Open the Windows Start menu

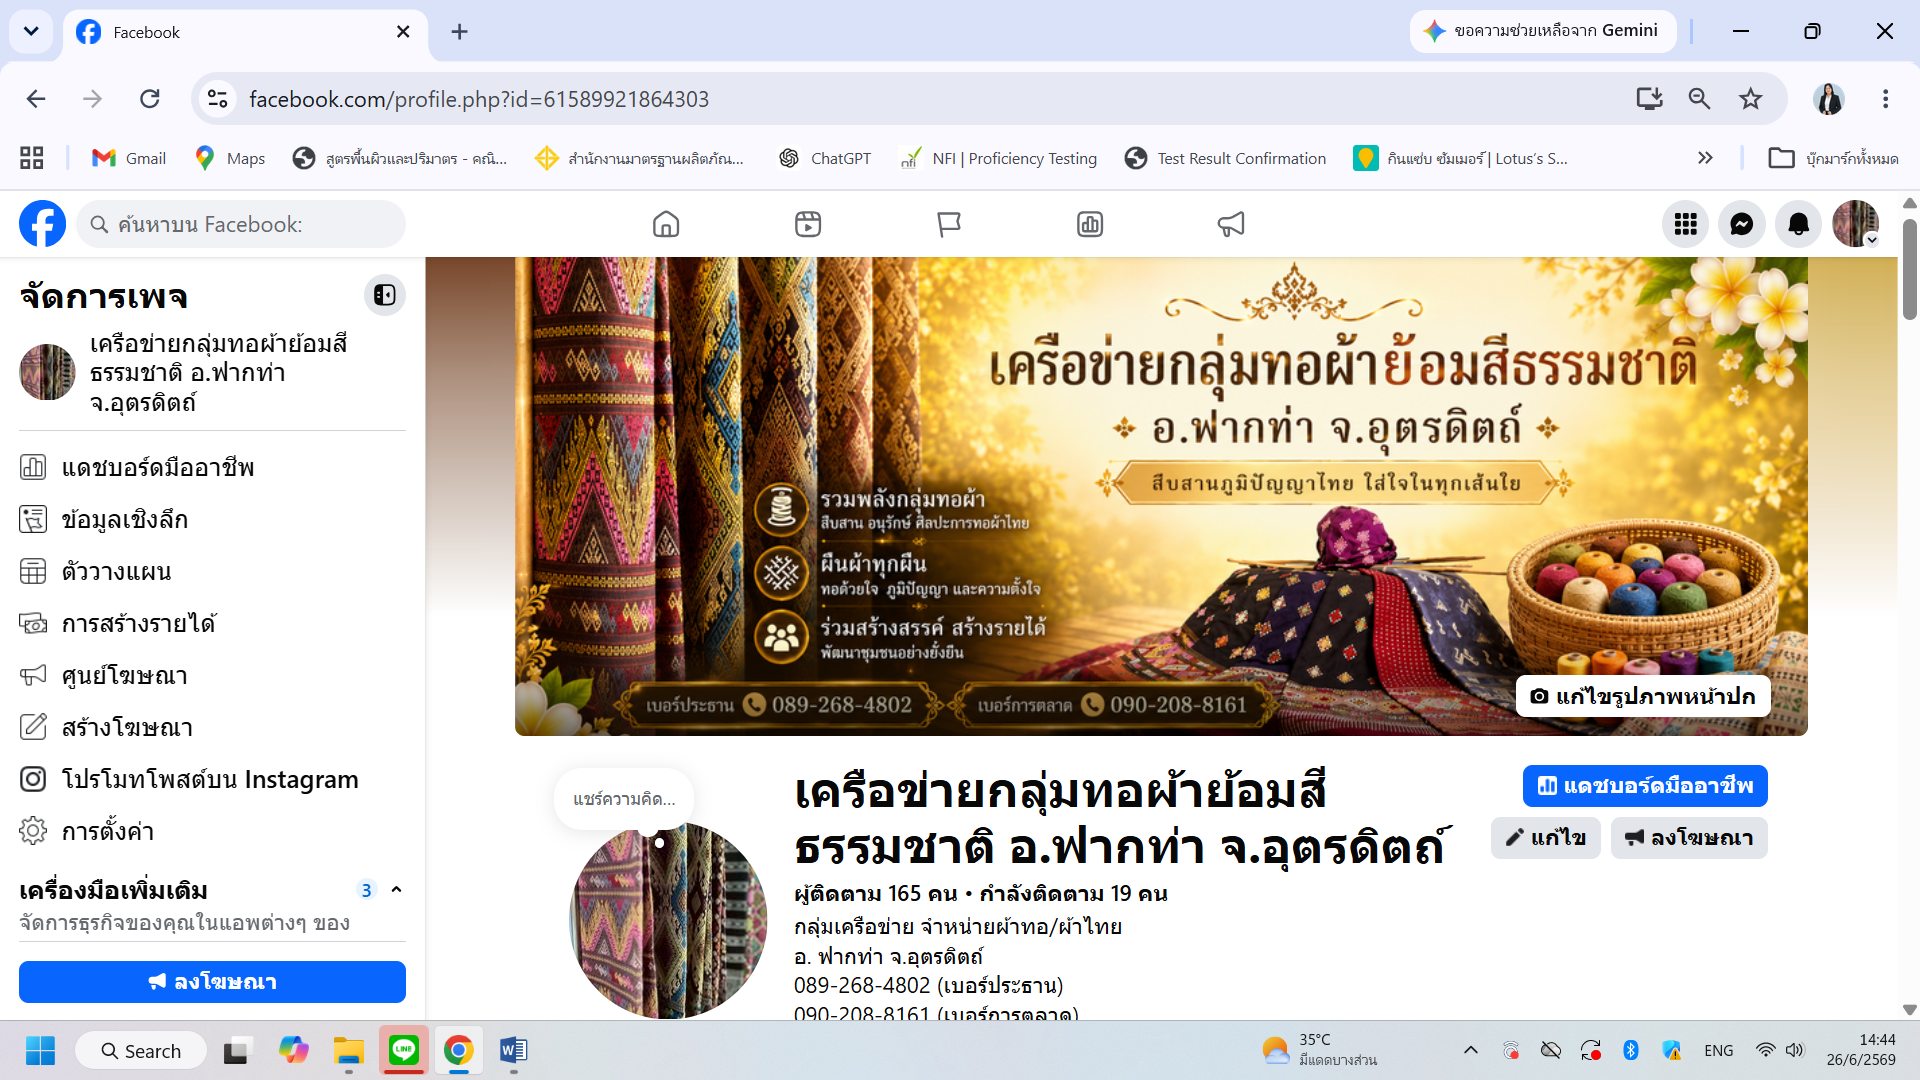(x=40, y=1050)
